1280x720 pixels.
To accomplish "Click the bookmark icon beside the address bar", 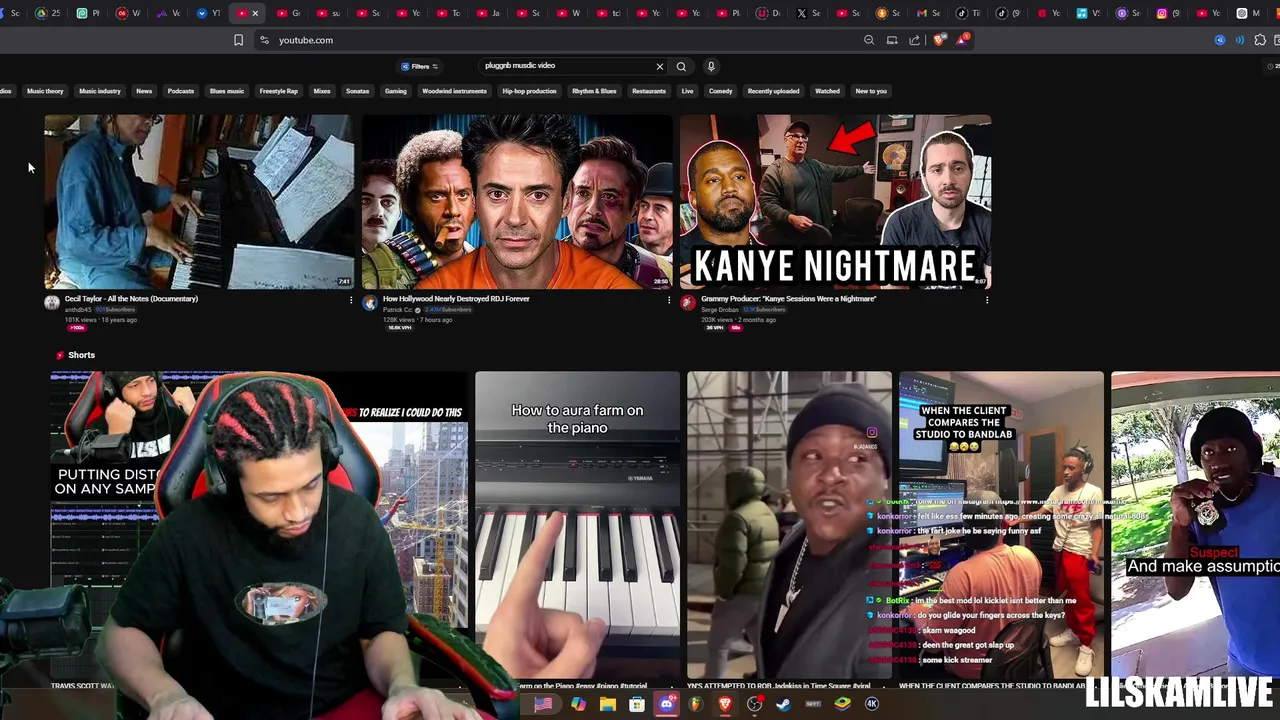I will tap(238, 40).
